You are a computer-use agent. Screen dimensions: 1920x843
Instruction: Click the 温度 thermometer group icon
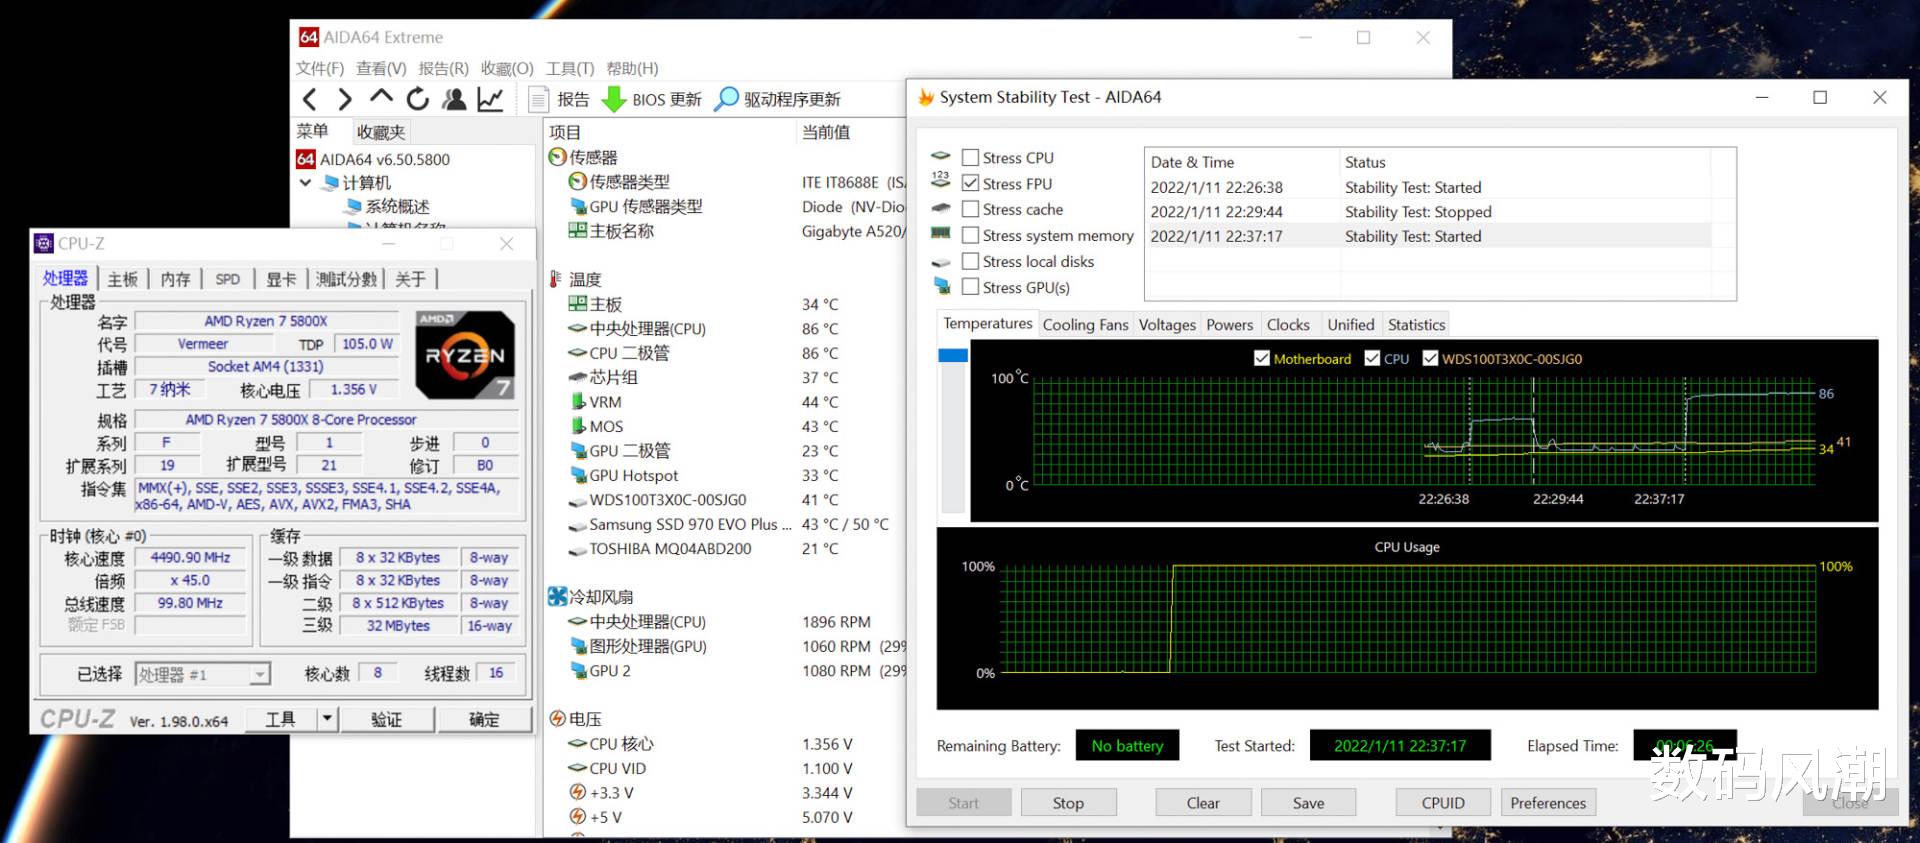[x=556, y=279]
